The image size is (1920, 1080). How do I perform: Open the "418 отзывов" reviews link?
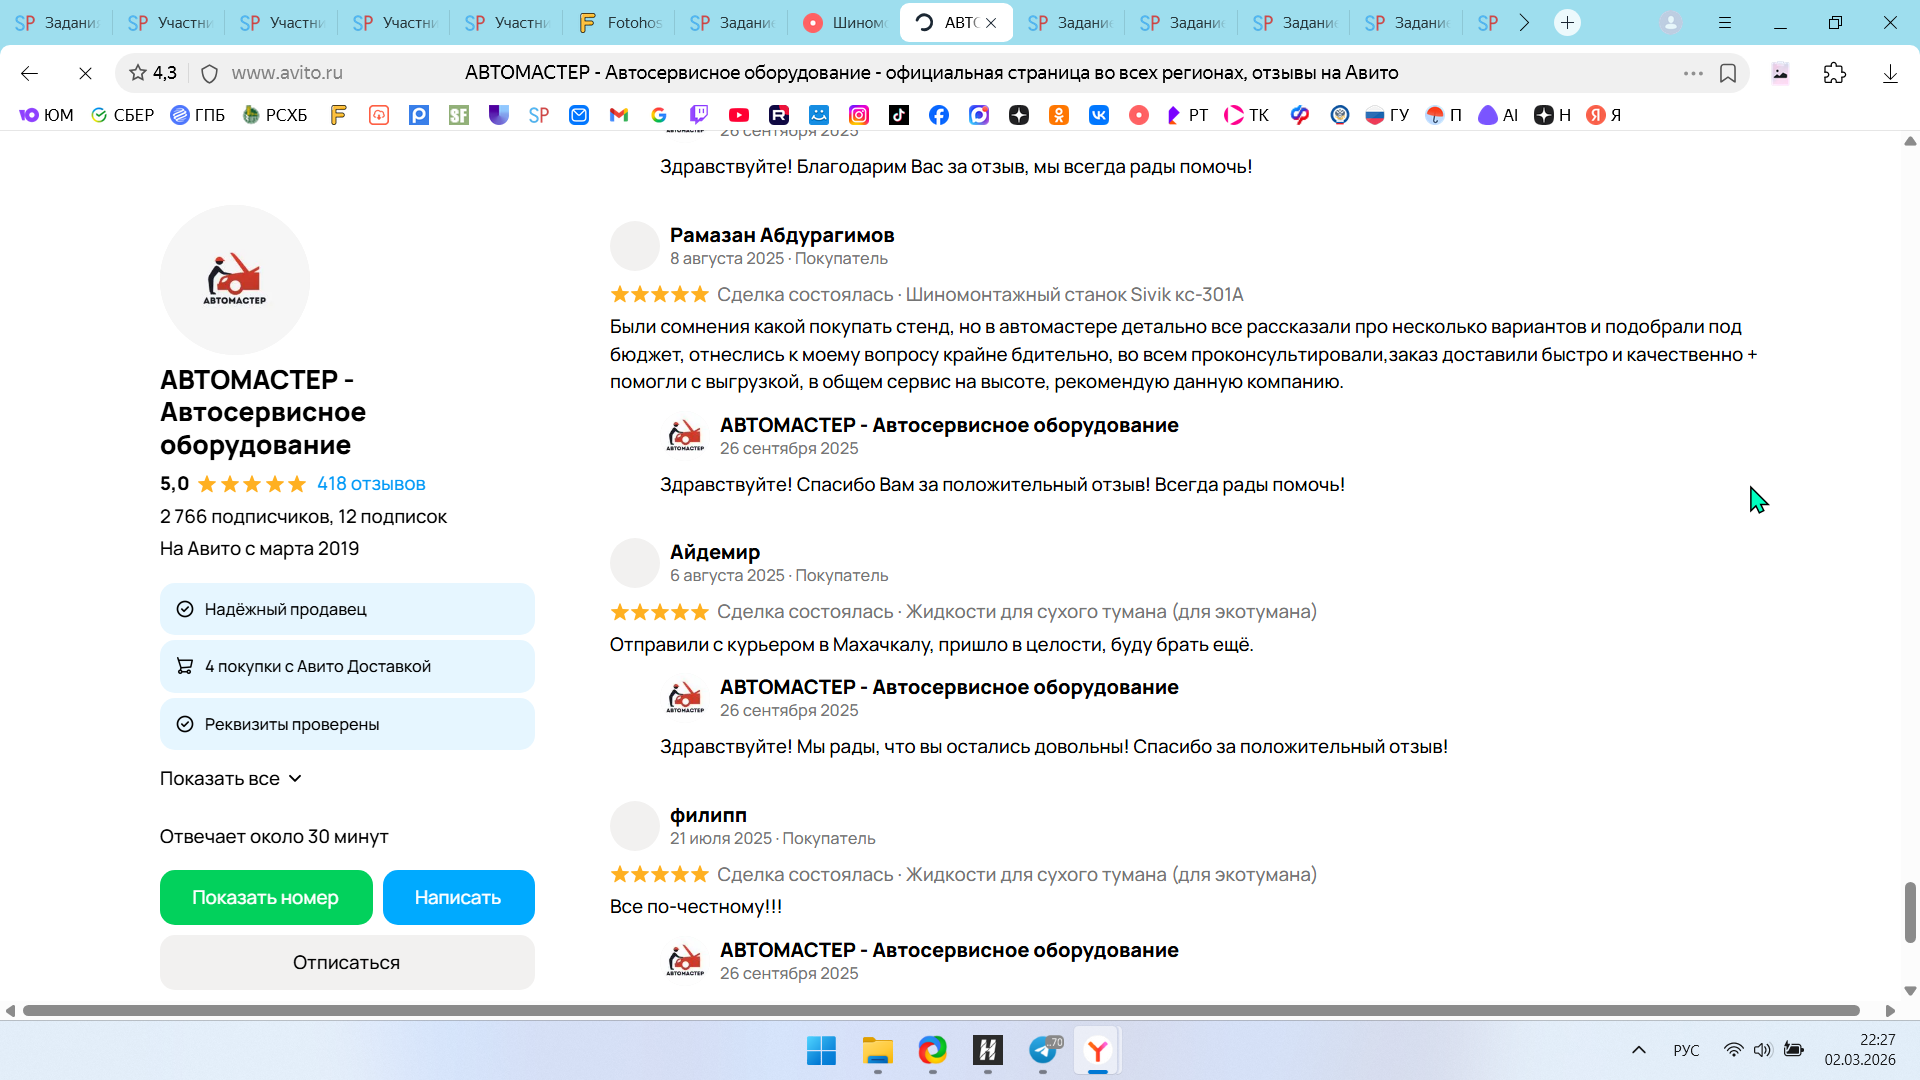click(371, 484)
